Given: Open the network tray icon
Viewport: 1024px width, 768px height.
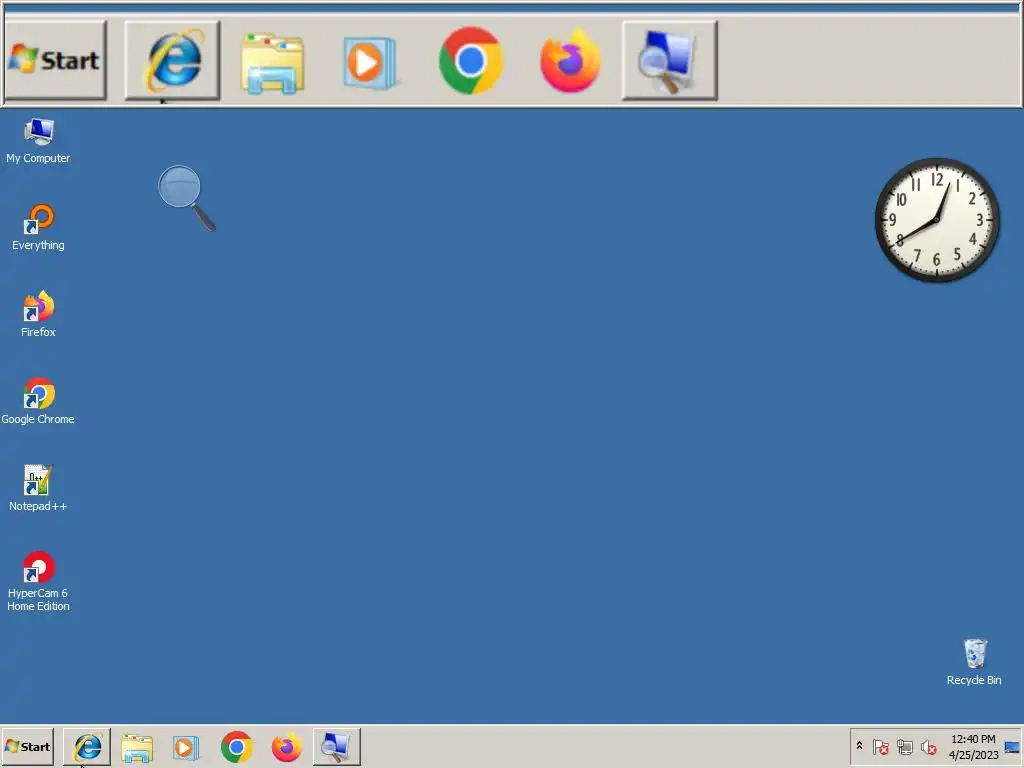Looking at the screenshot, I should tap(904, 746).
